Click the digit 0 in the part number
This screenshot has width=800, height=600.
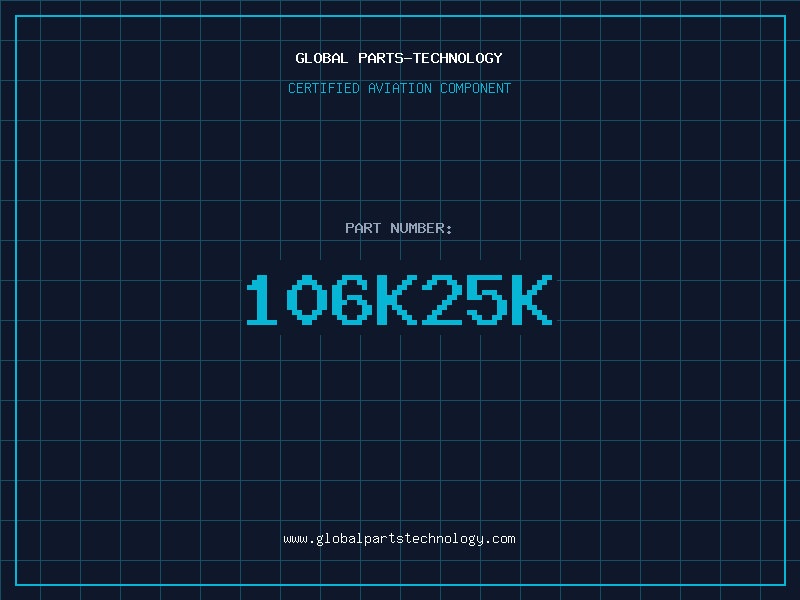(x=307, y=300)
